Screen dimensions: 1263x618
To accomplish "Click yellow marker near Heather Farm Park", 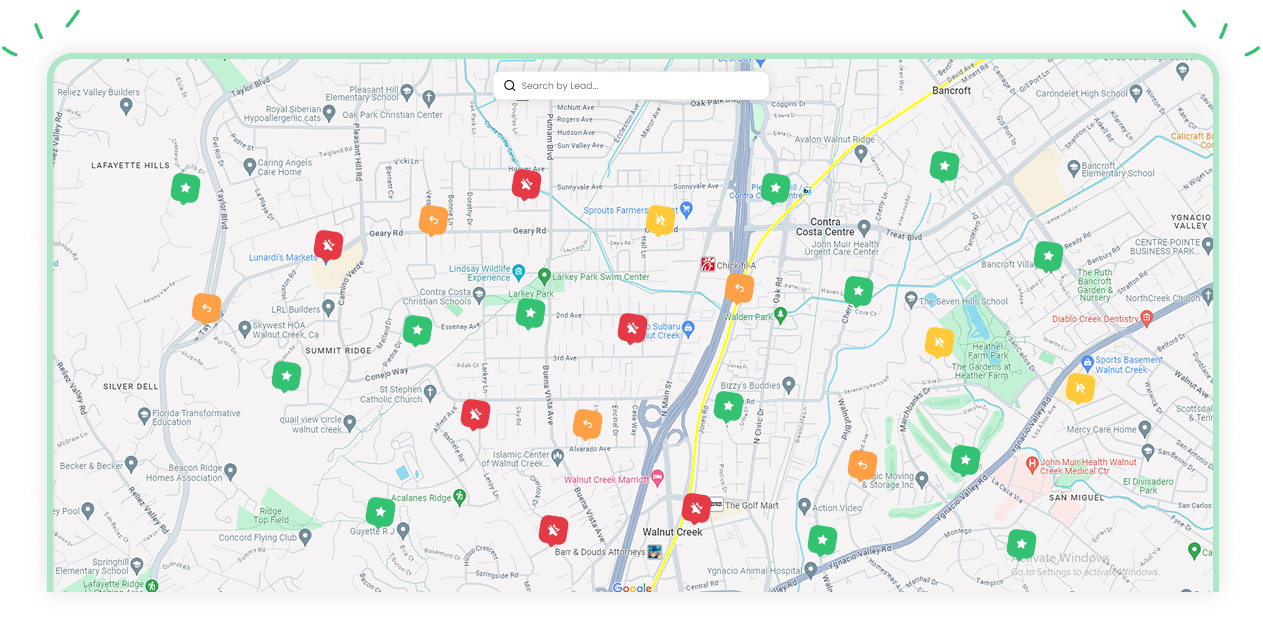I will coord(939,342).
